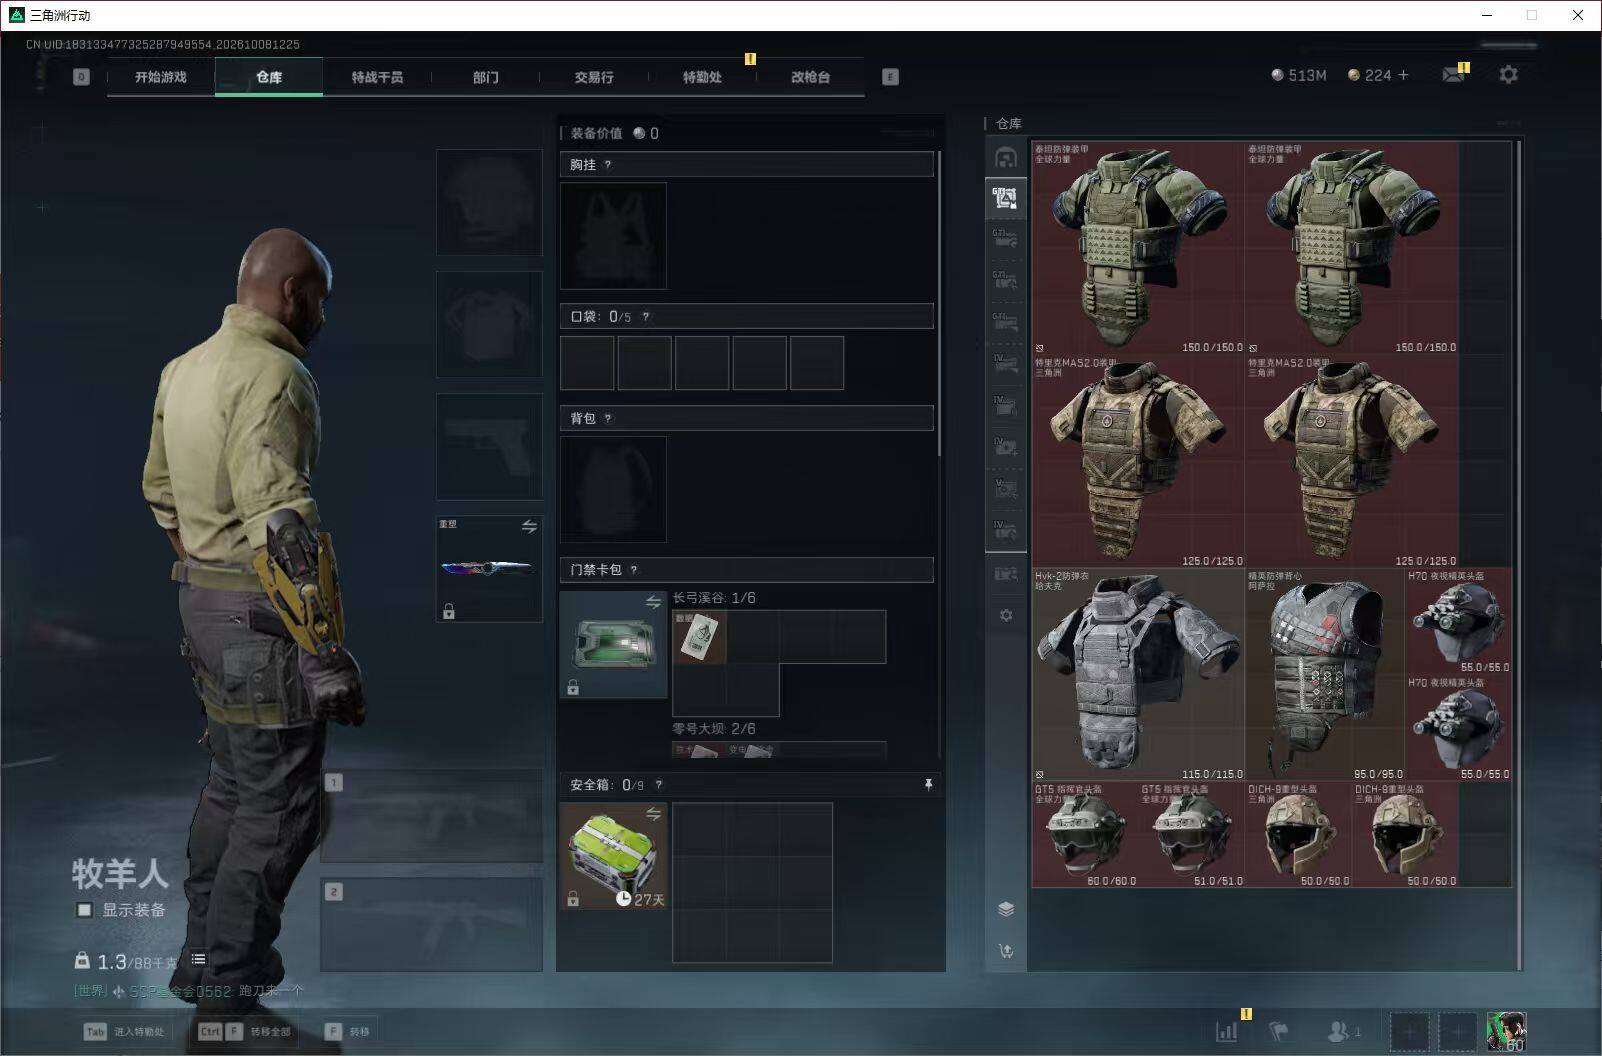Open the bar chart stats icon
This screenshot has height=1056, width=1602.
click(x=1227, y=1031)
